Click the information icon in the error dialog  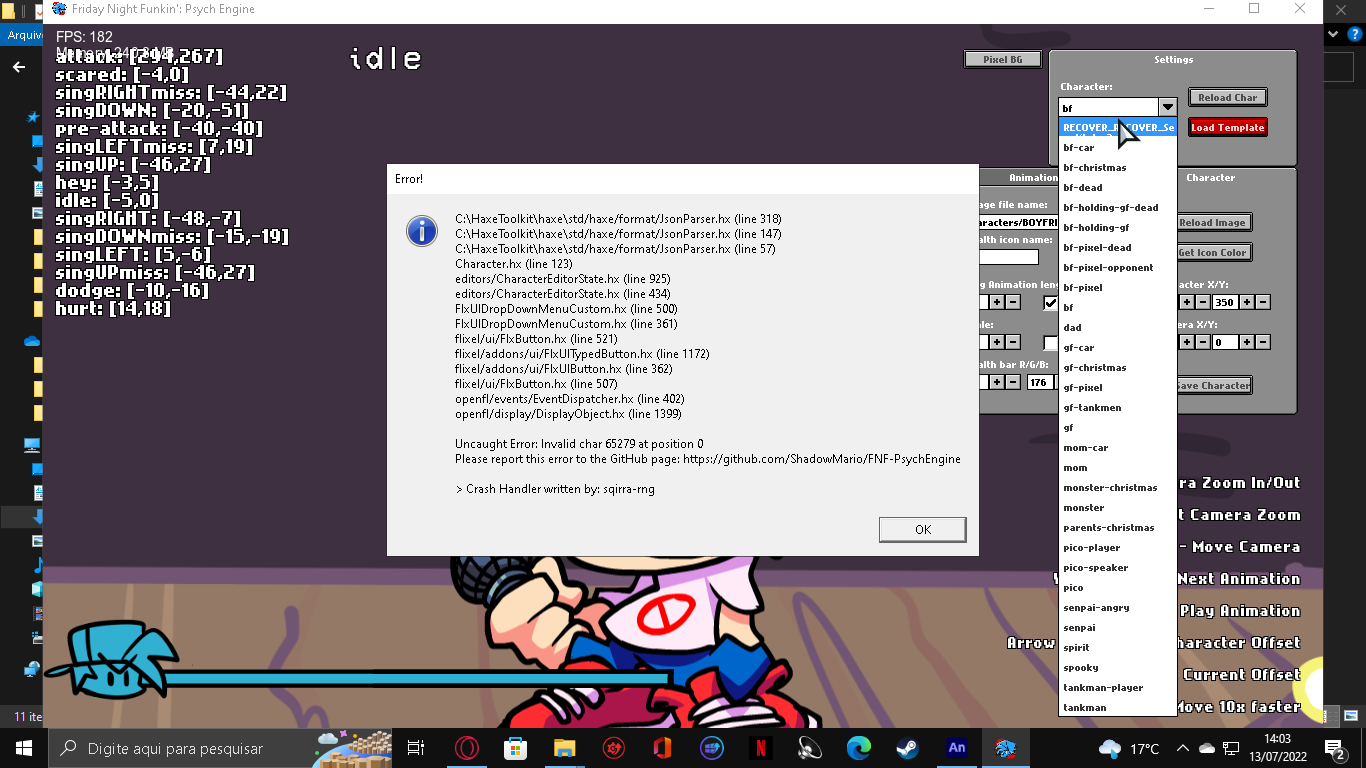pyautogui.click(x=421, y=231)
